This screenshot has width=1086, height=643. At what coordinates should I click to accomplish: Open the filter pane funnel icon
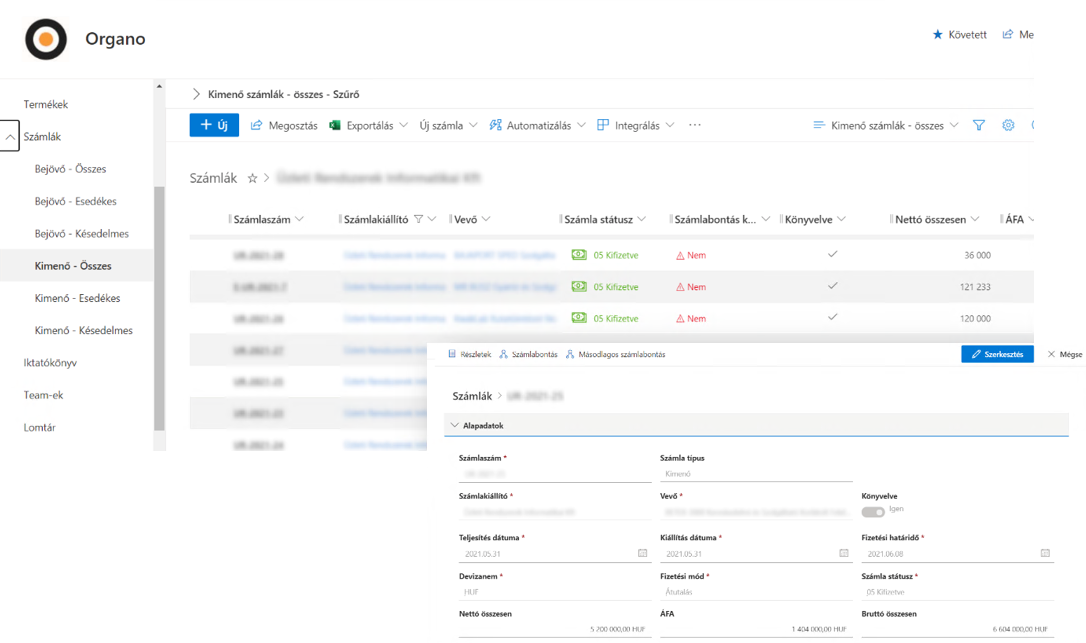pos(979,125)
